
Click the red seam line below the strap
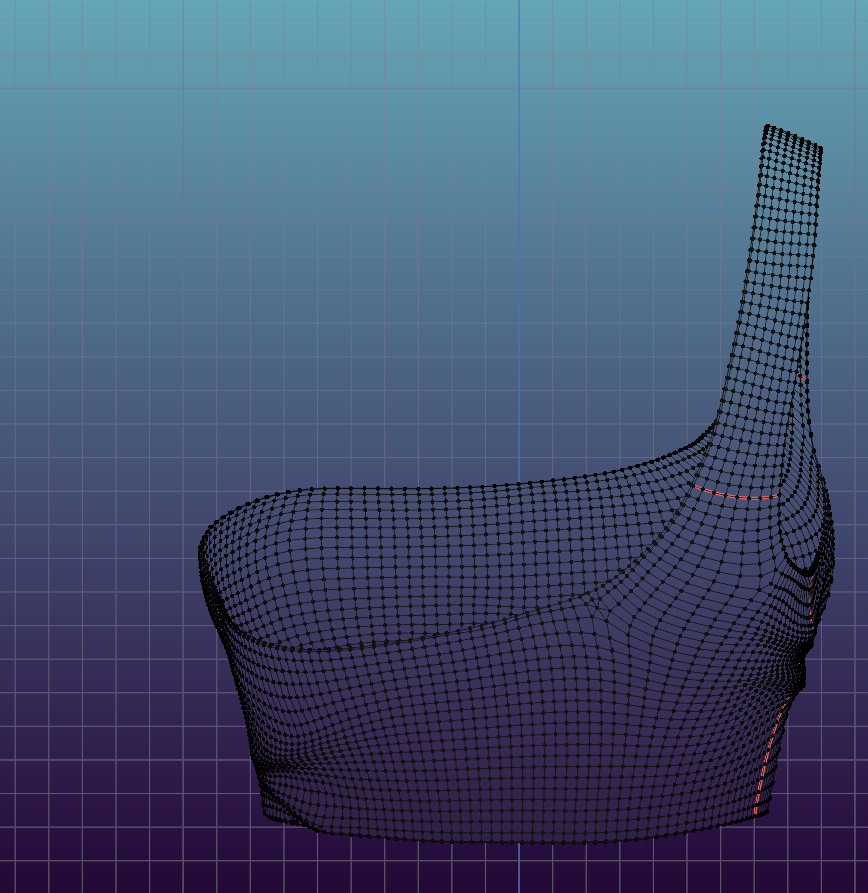coord(736,494)
